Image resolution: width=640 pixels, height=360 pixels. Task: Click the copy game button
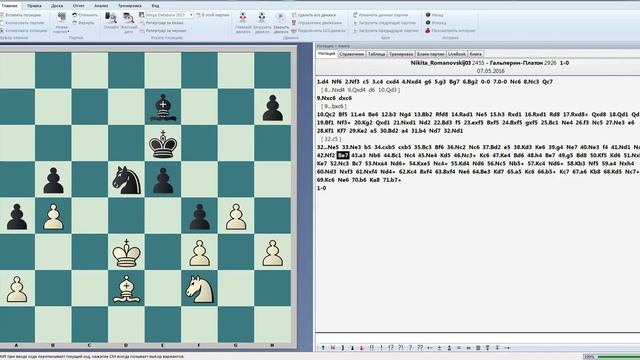pos(22,23)
